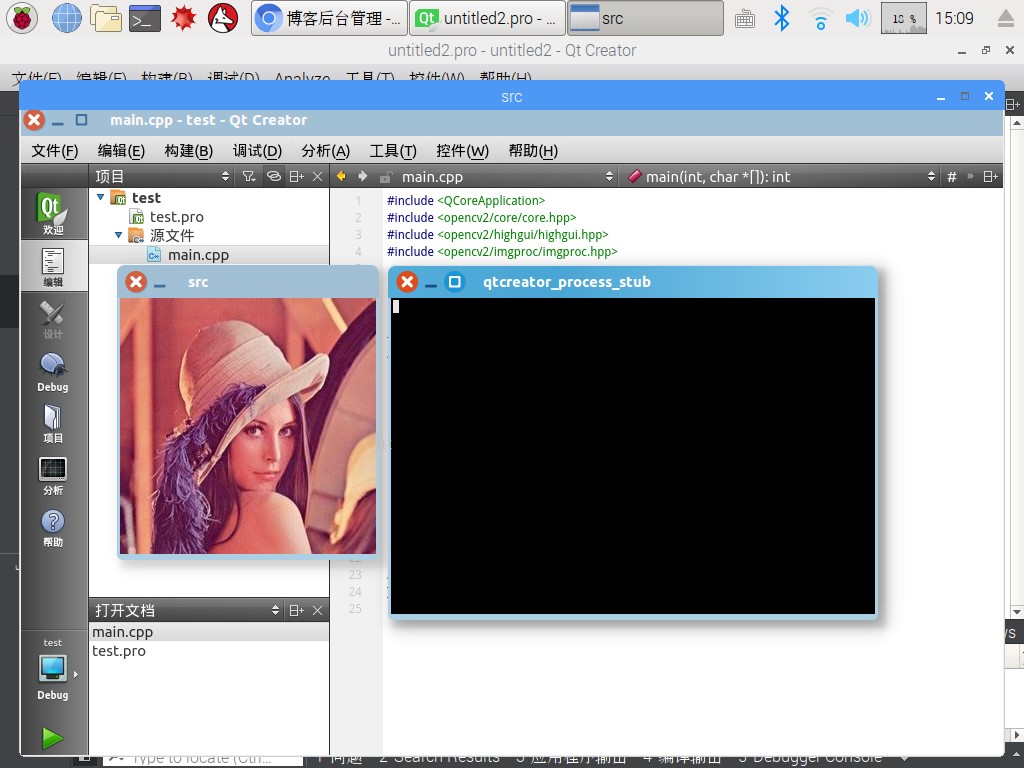Screen dimensions: 1024x768
Task: Open the 调试(D) menu
Action: (x=257, y=151)
